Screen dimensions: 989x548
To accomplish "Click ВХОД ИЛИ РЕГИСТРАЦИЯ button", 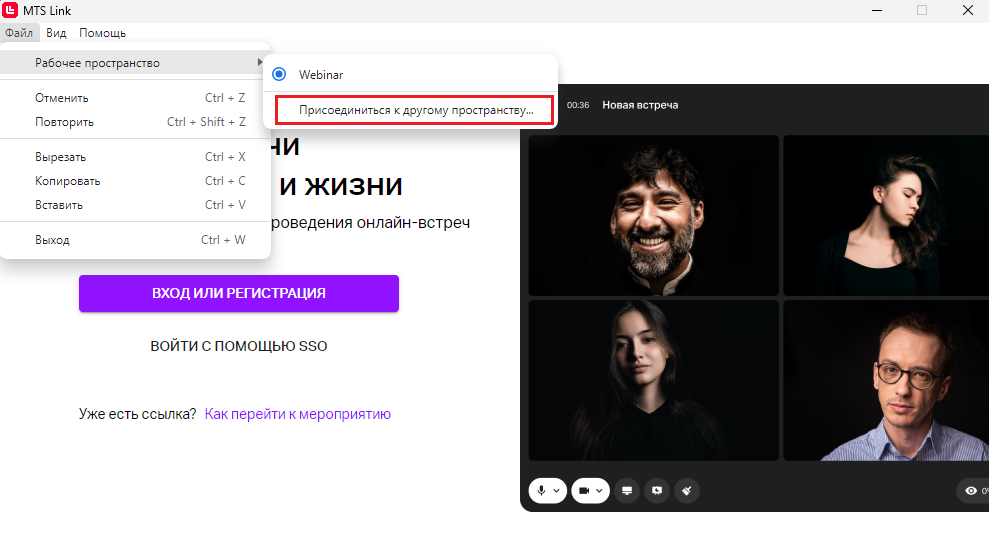I will point(238,293).
